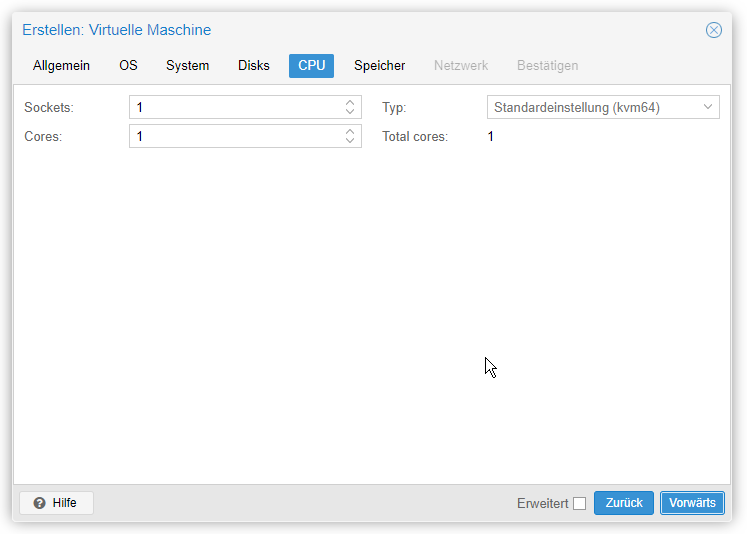Go to the System tab

[187, 66]
